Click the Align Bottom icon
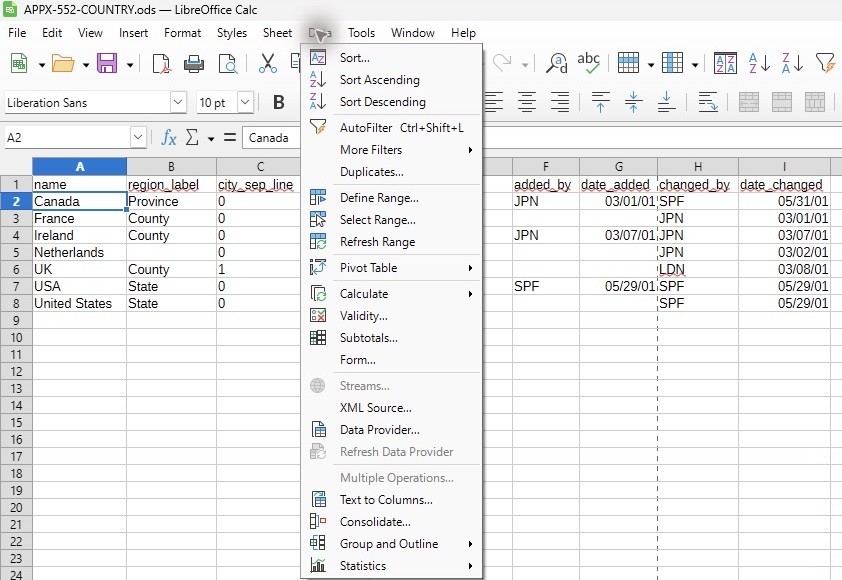This screenshot has width=842, height=580. (666, 102)
